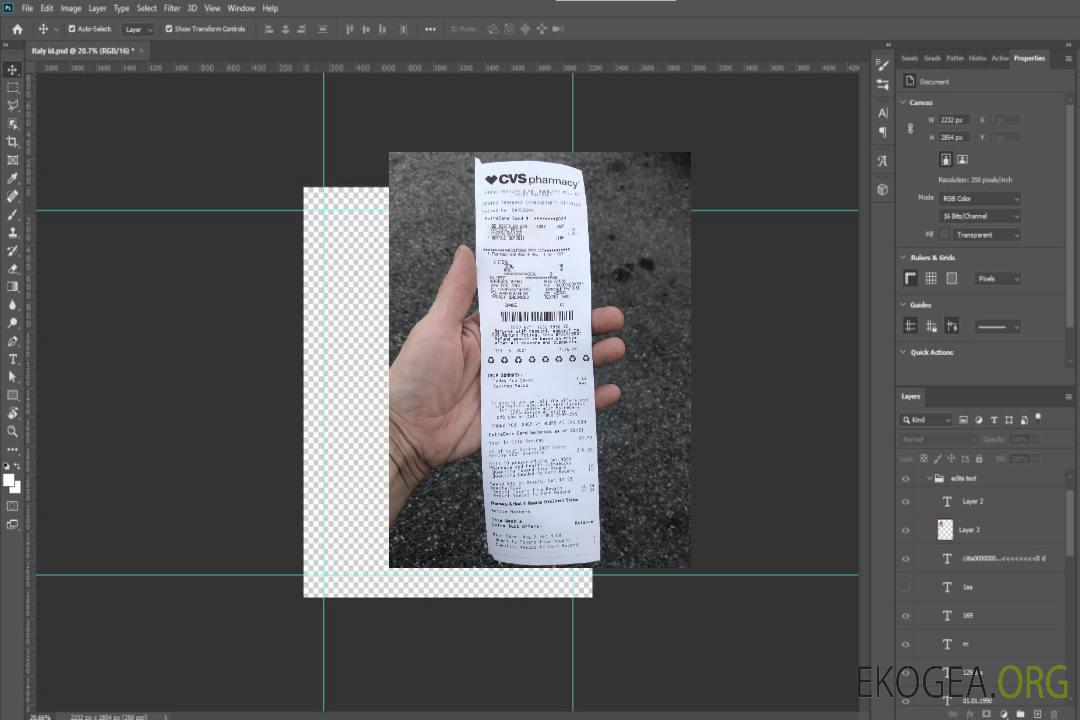Set canvas to landscape orientation
The width and height of the screenshot is (1080, 720).
(x=962, y=160)
